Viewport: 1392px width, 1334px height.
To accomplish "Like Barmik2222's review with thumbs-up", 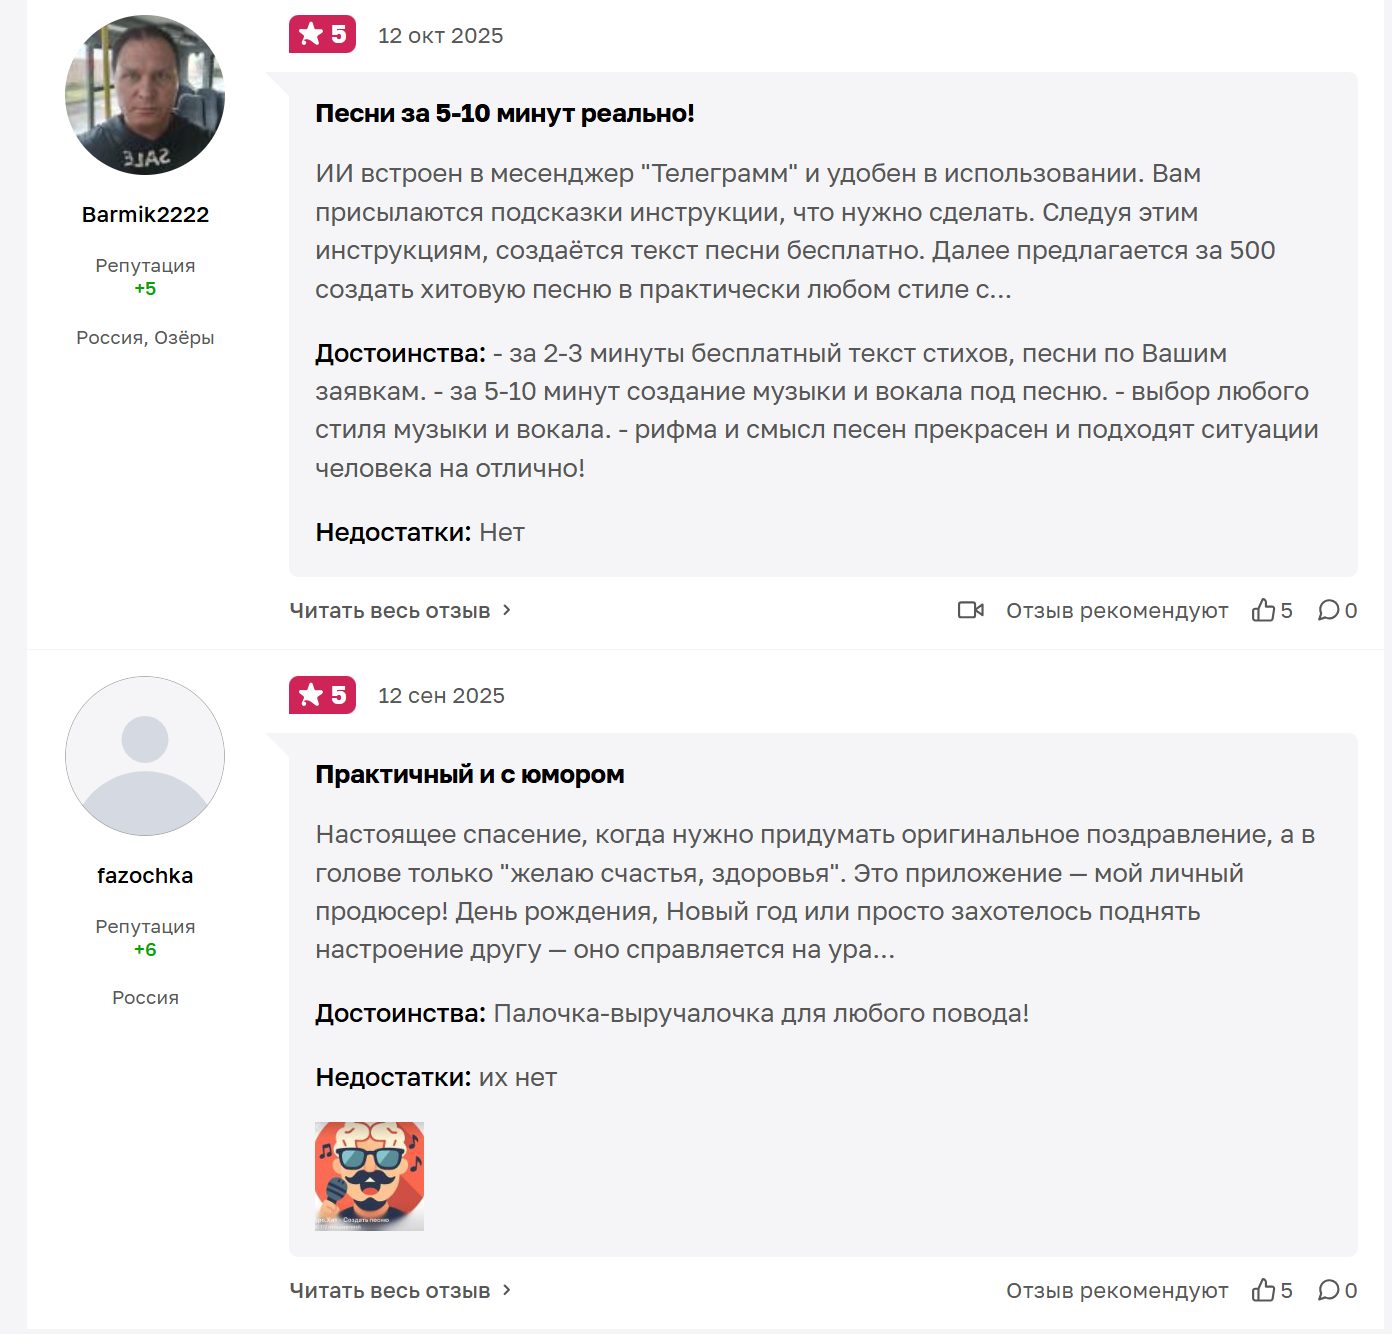I will [1264, 610].
